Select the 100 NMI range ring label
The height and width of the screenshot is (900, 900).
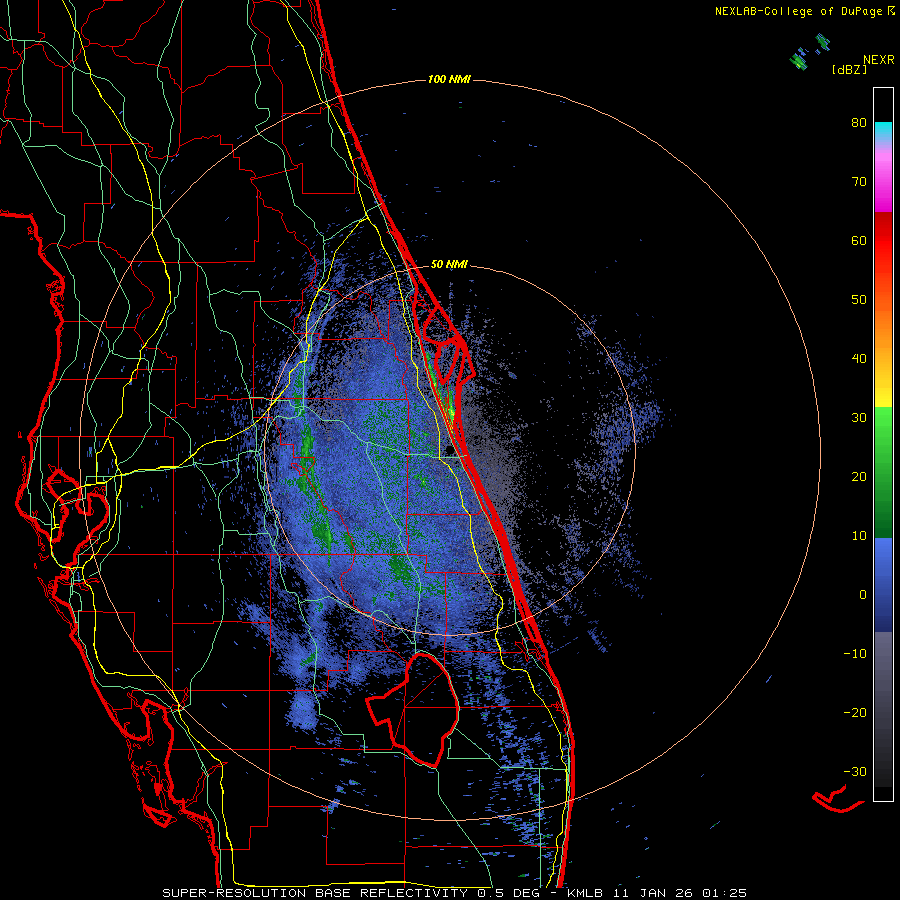click(449, 79)
